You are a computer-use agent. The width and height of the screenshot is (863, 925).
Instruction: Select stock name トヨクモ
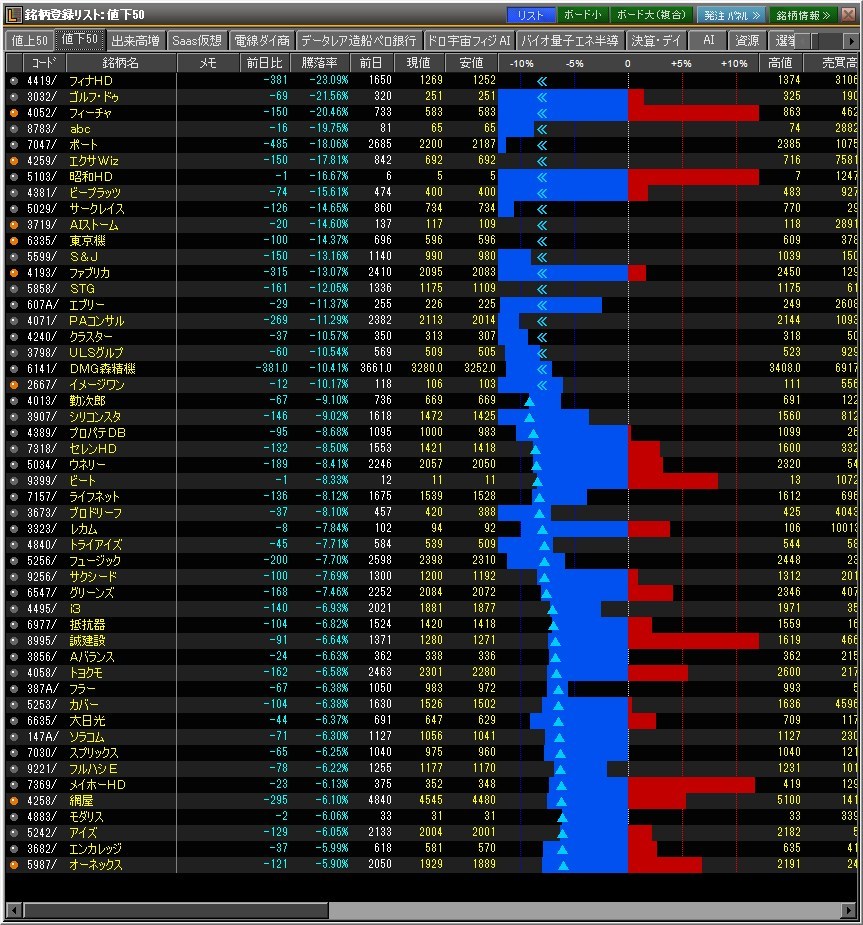87,673
